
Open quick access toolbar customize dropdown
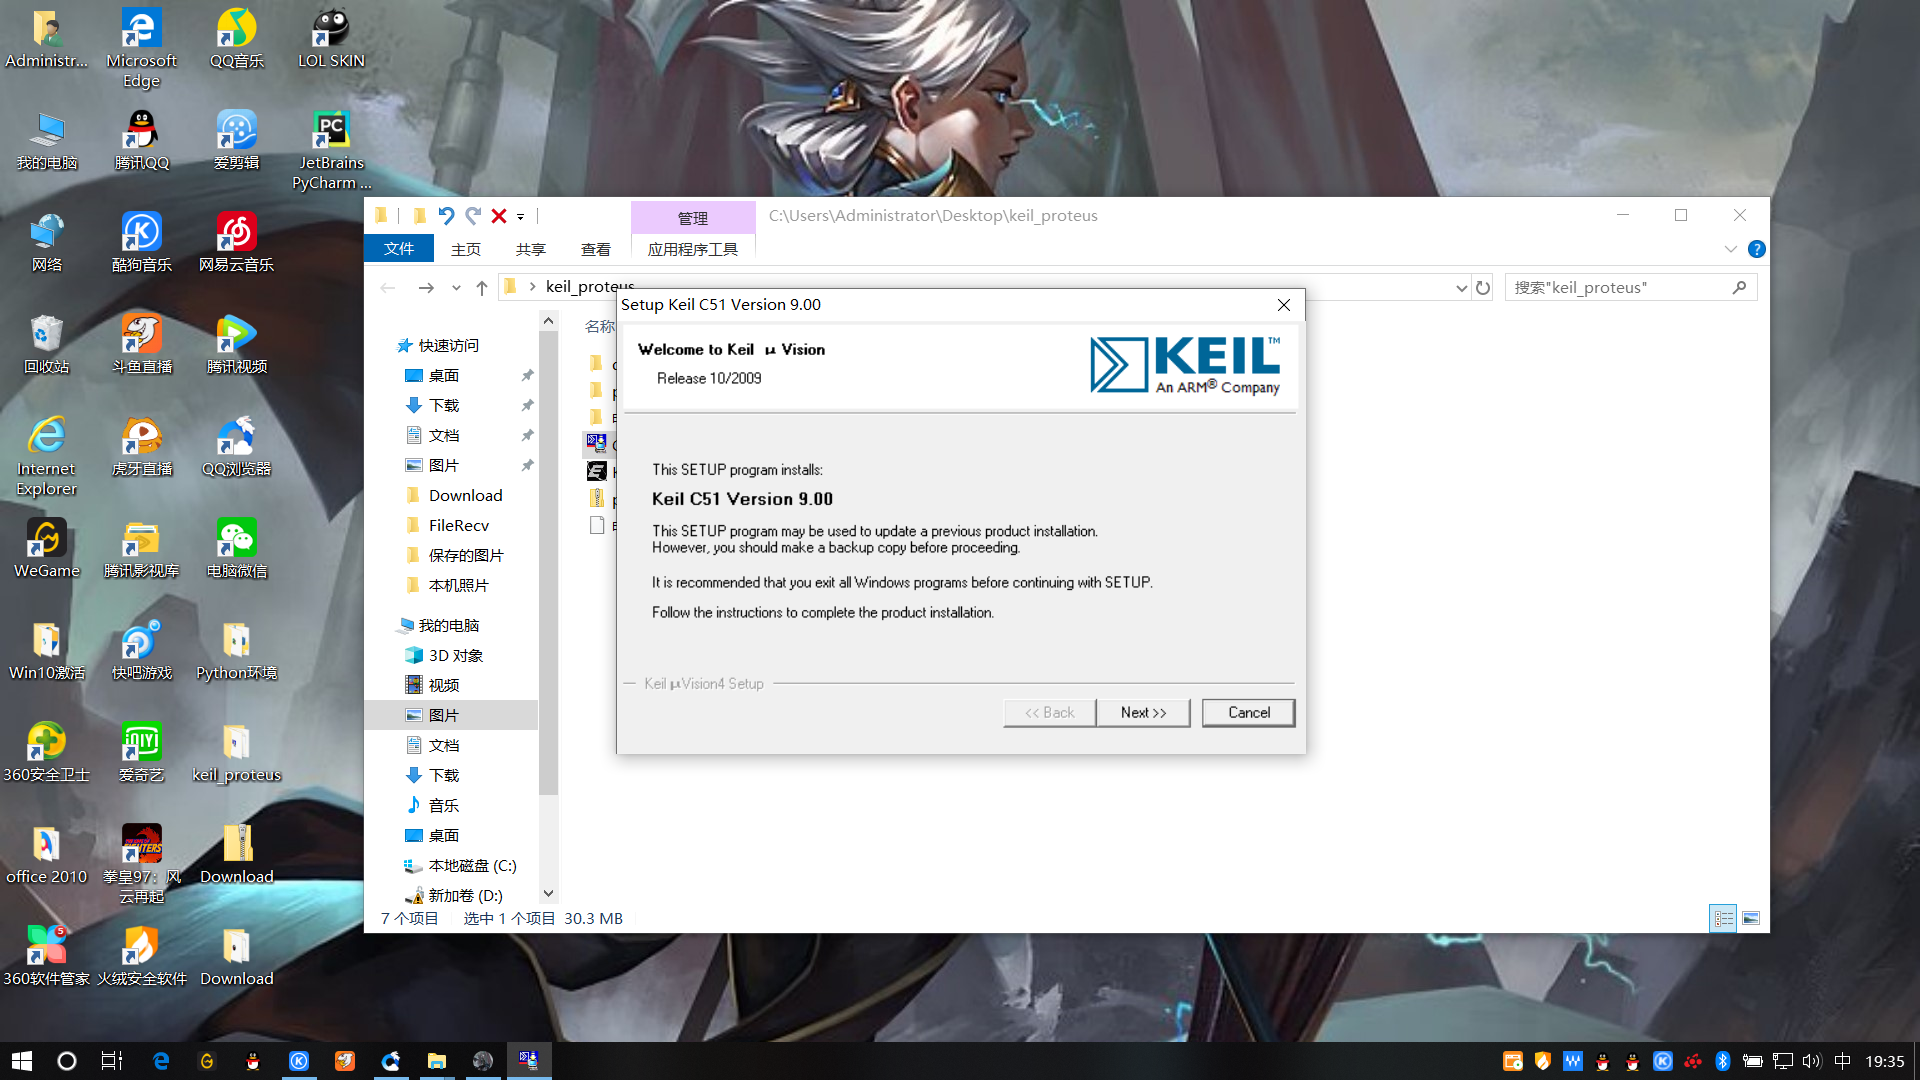pos(520,216)
